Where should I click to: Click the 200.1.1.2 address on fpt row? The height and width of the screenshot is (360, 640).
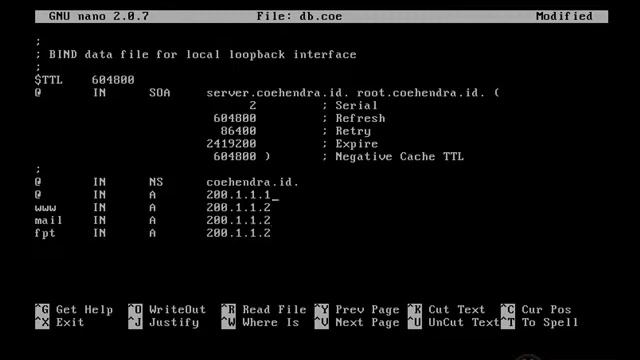click(x=238, y=233)
